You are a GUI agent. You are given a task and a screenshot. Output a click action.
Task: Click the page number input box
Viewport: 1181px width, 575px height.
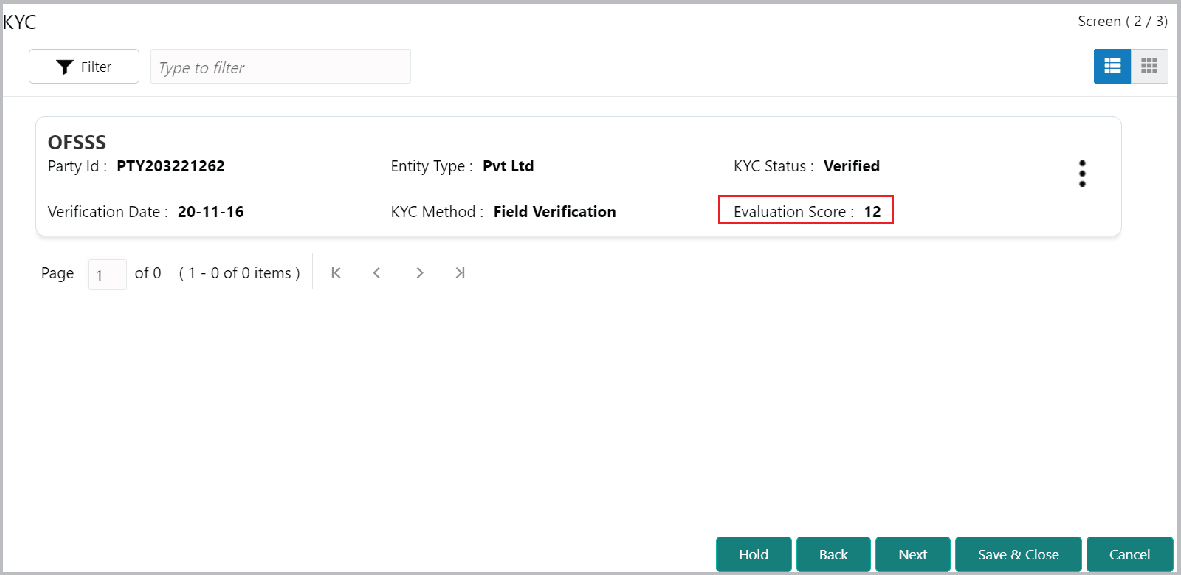click(x=107, y=274)
